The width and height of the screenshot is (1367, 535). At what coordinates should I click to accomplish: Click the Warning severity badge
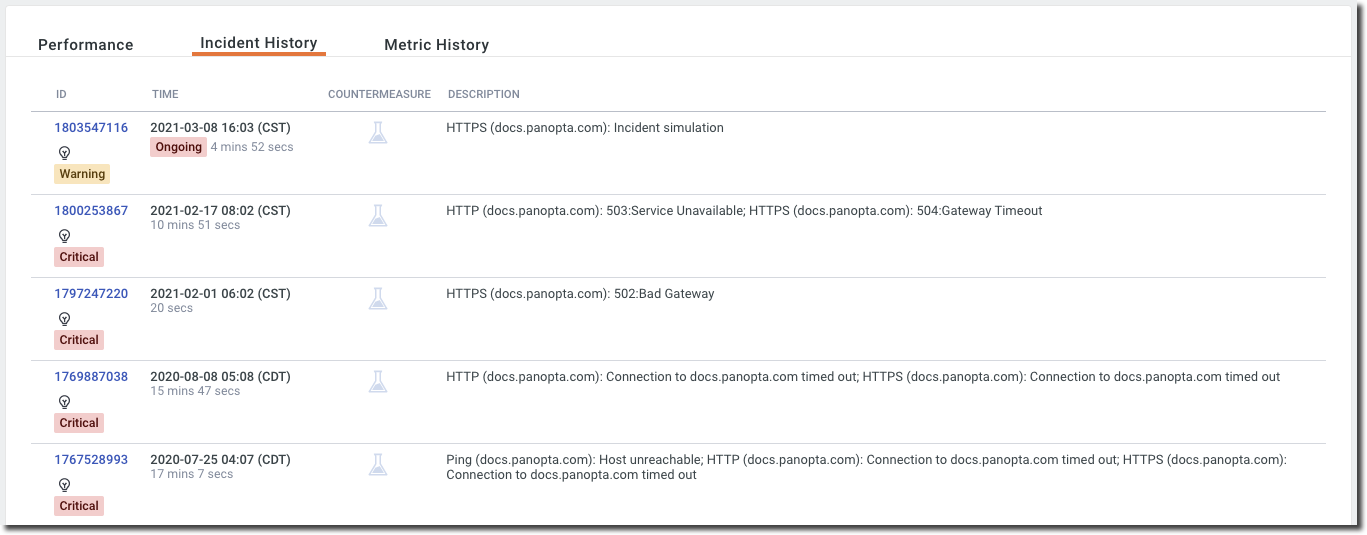click(82, 174)
